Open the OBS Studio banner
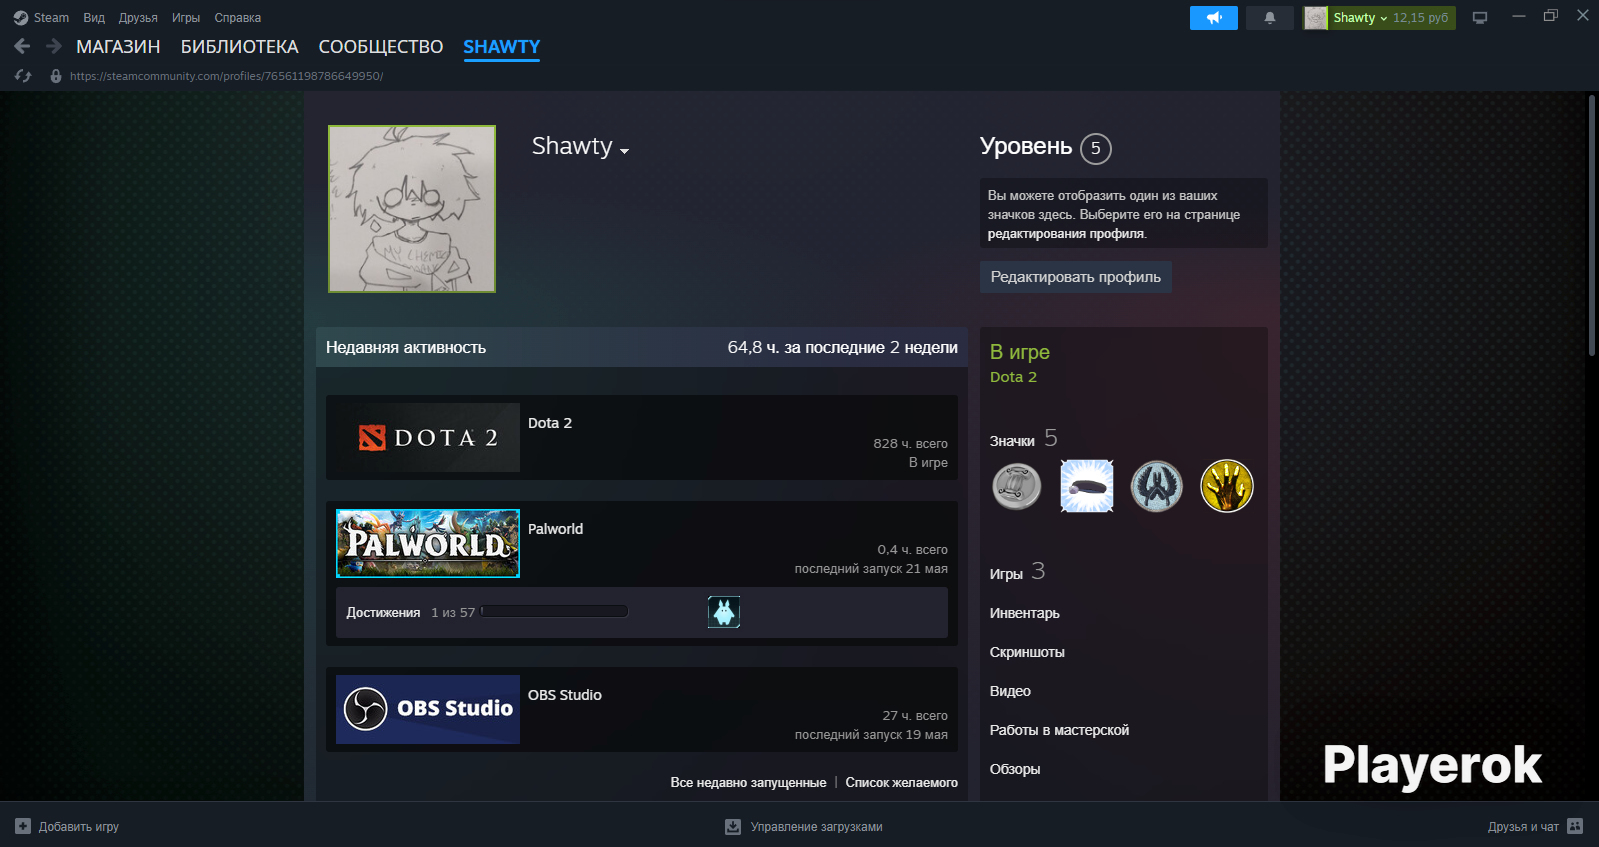 click(428, 709)
